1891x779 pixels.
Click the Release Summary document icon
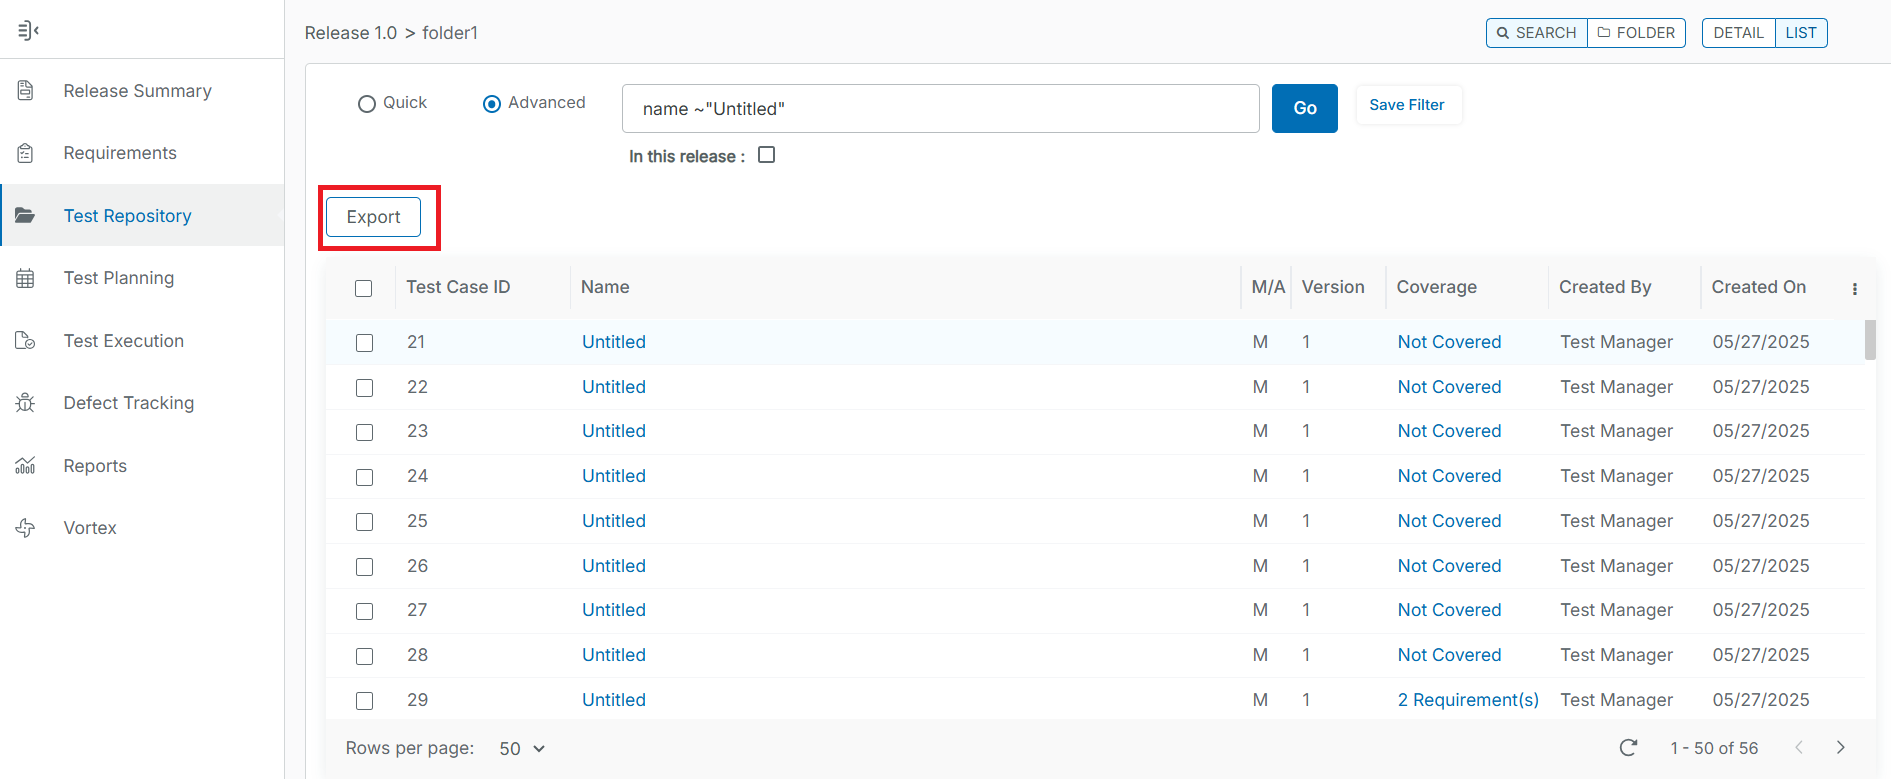point(26,91)
